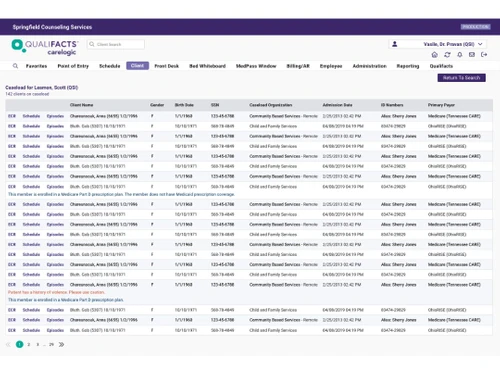Open the Billing/AR menu

tap(298, 66)
